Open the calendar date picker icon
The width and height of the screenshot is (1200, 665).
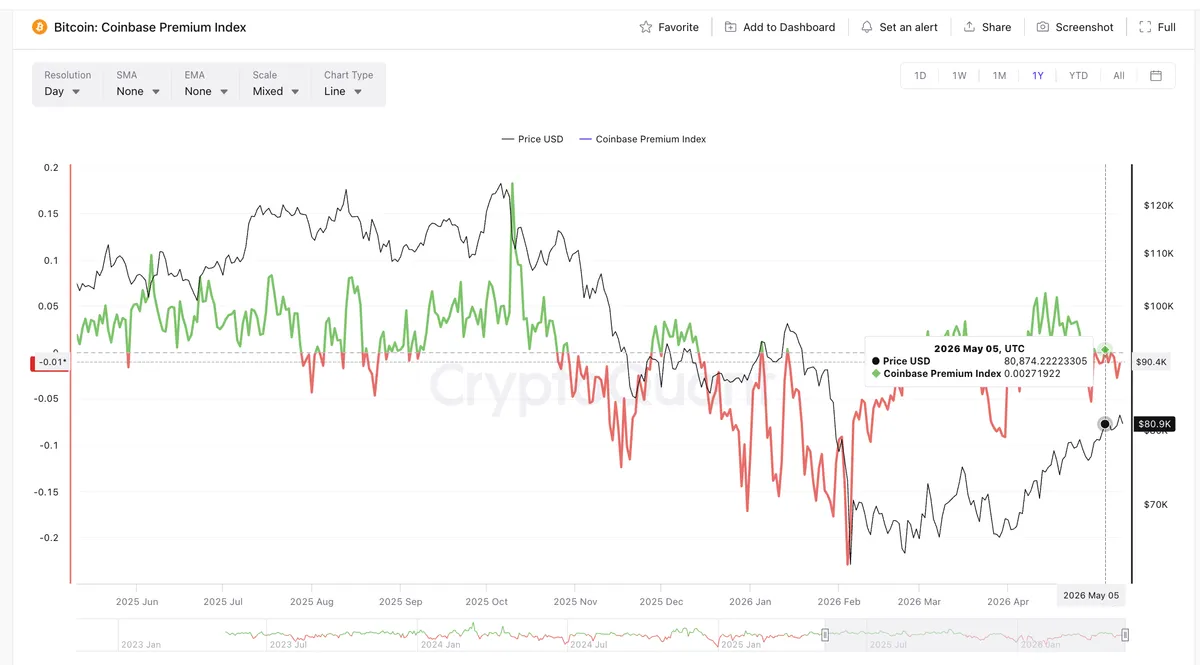pos(1156,76)
